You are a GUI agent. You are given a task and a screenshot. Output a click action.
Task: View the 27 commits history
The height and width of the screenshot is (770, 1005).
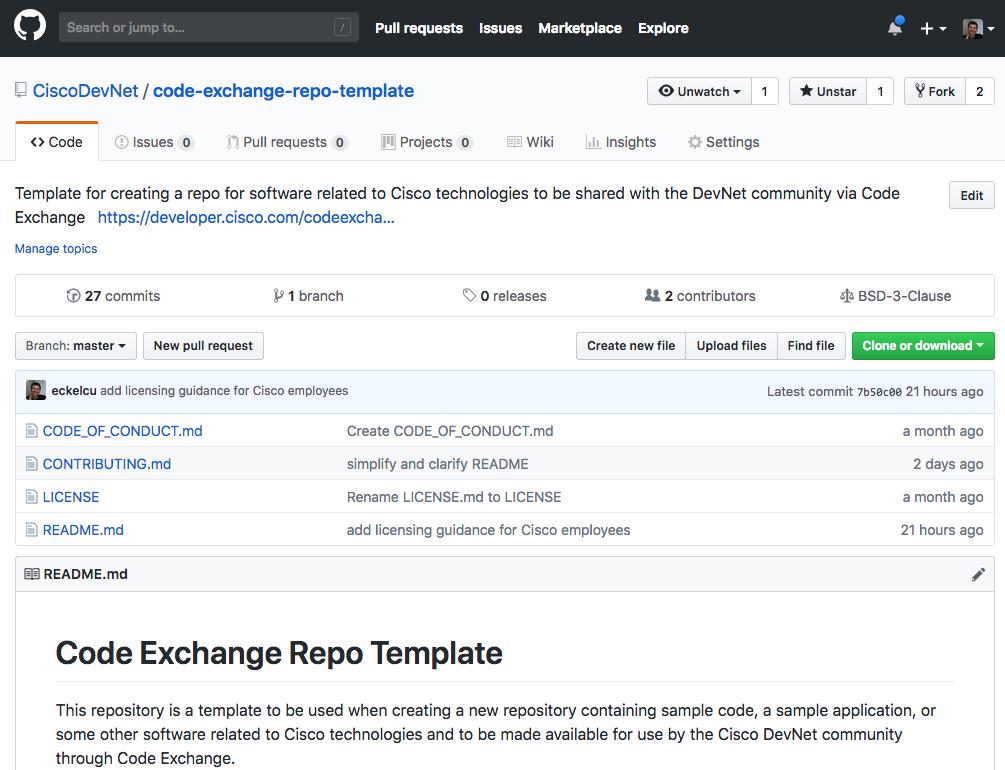pos(113,296)
